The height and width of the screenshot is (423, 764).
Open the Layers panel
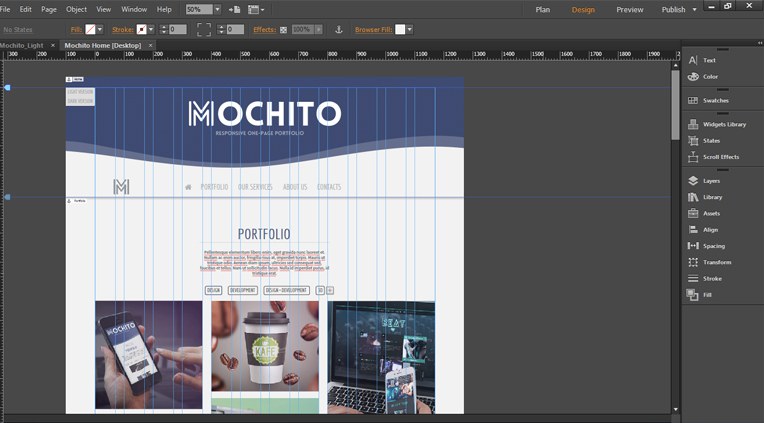pos(710,181)
